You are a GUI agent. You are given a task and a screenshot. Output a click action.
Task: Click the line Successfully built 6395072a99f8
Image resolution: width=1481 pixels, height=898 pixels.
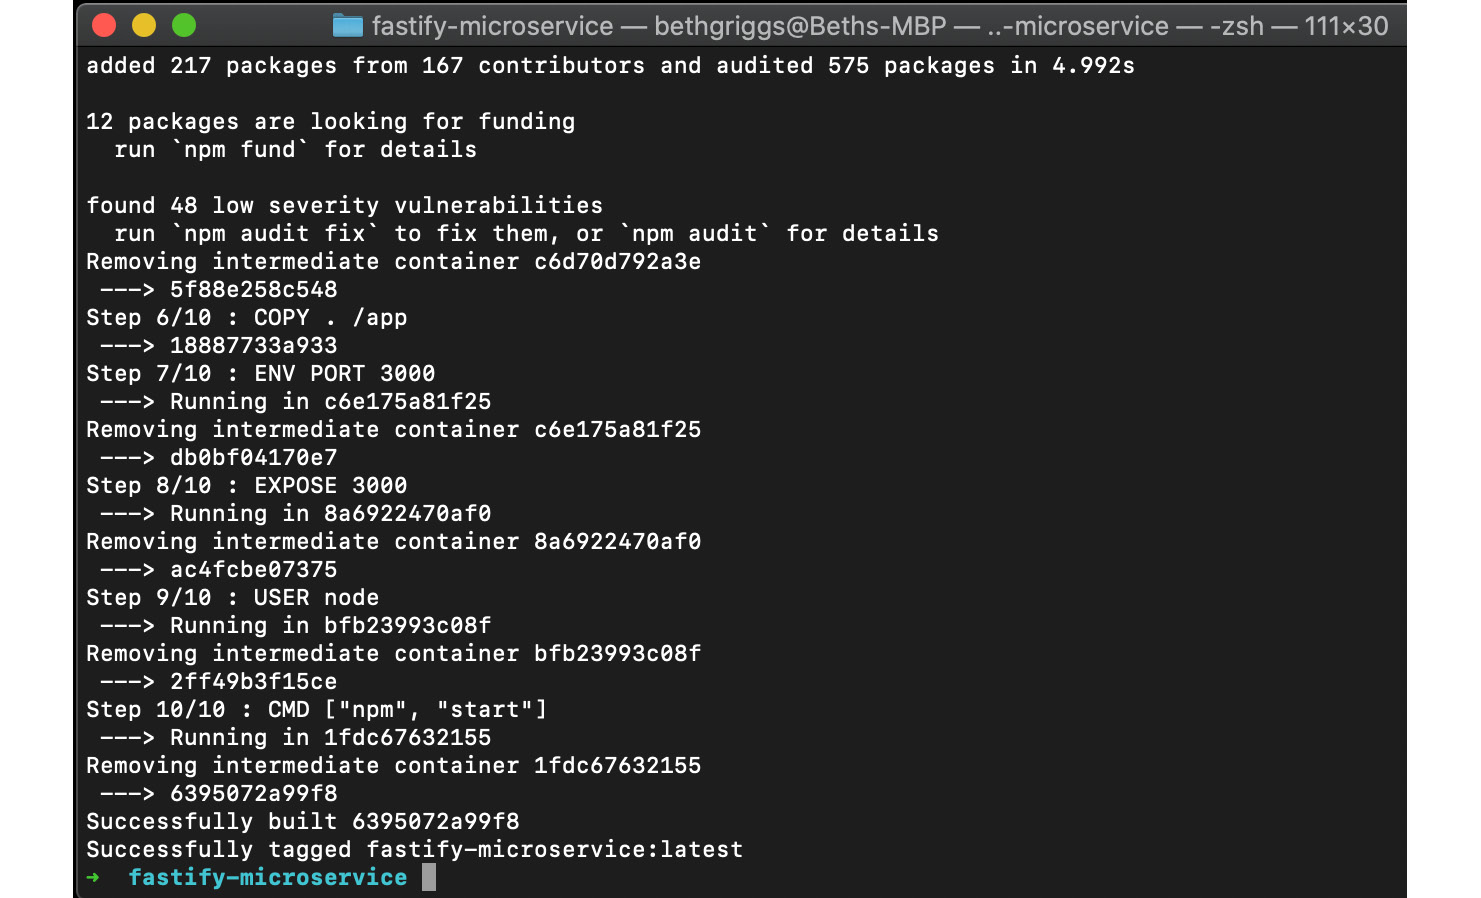[x=302, y=821]
